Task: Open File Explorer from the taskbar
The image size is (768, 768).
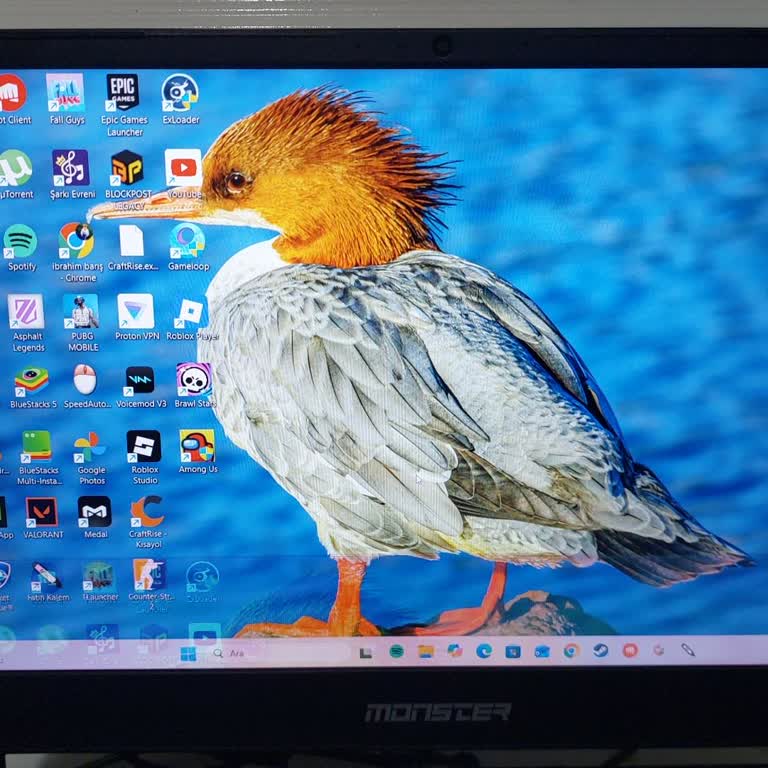Action: click(426, 651)
